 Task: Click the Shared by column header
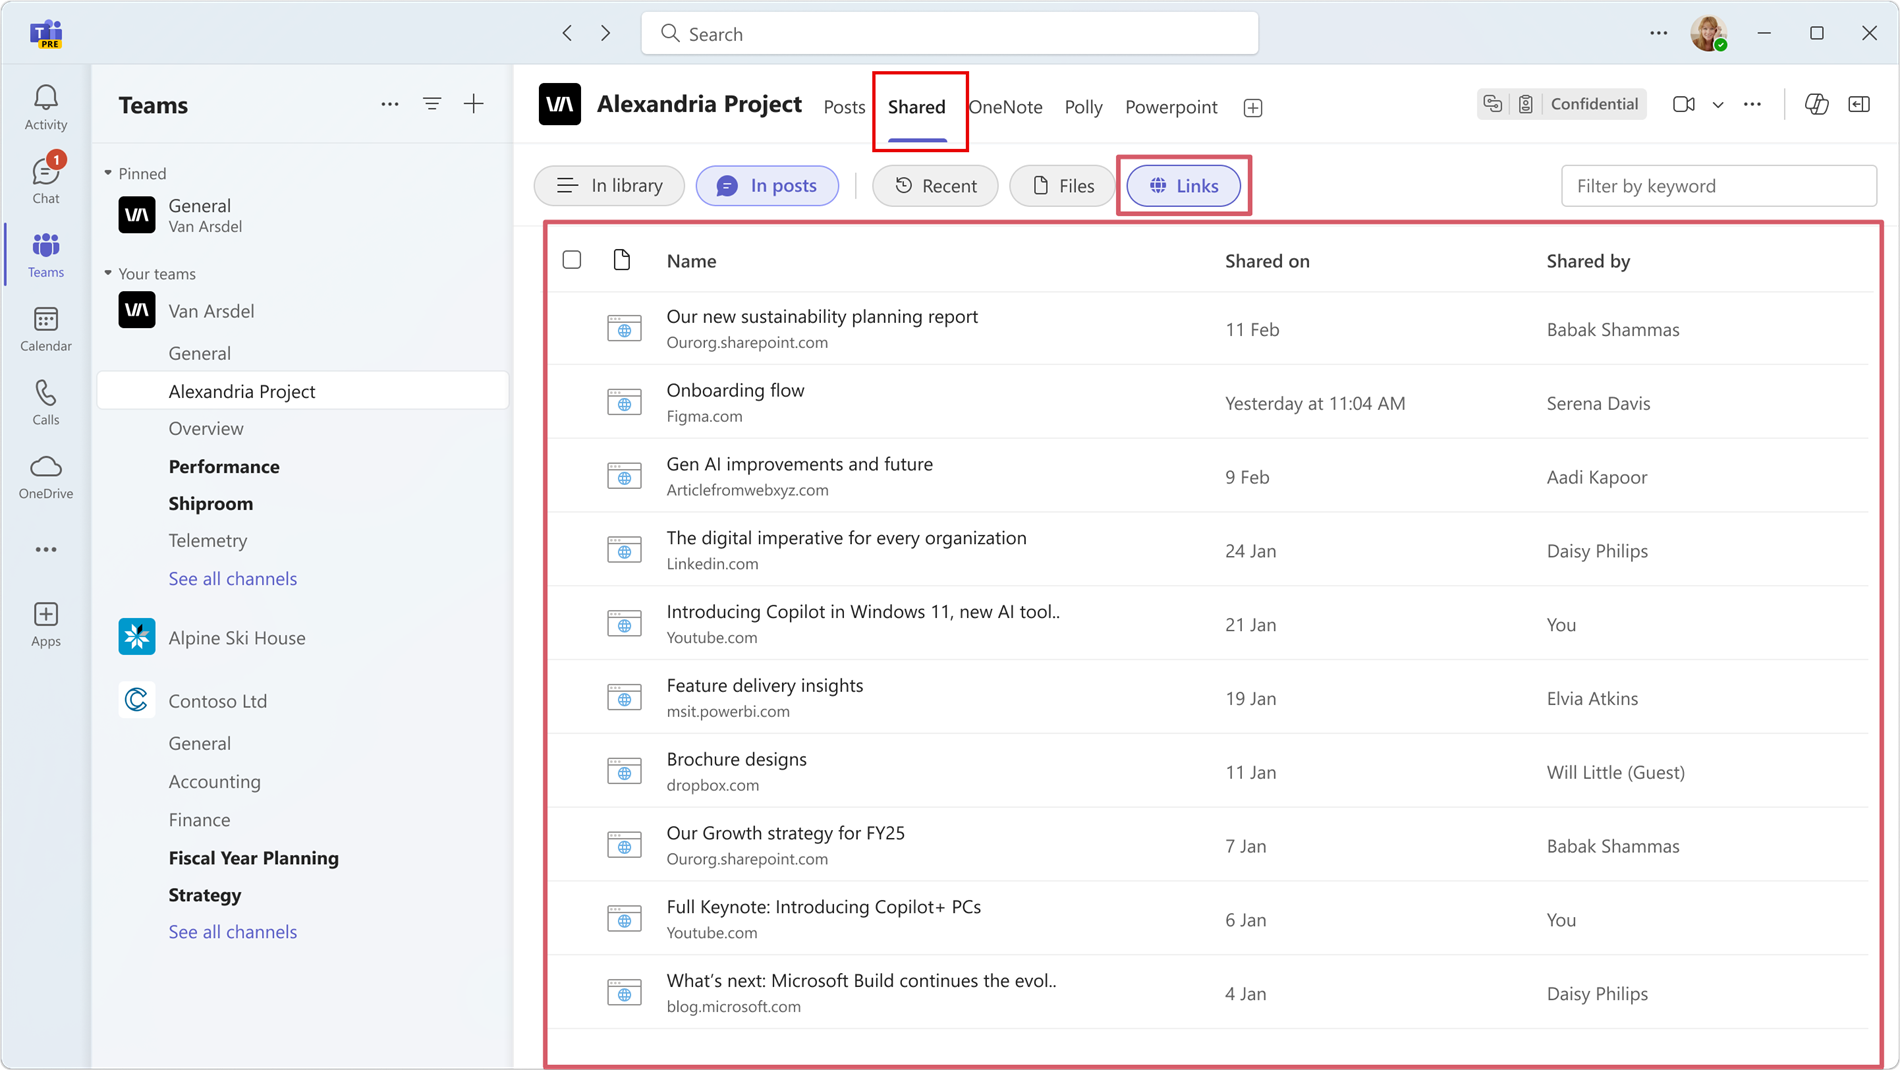click(x=1588, y=261)
